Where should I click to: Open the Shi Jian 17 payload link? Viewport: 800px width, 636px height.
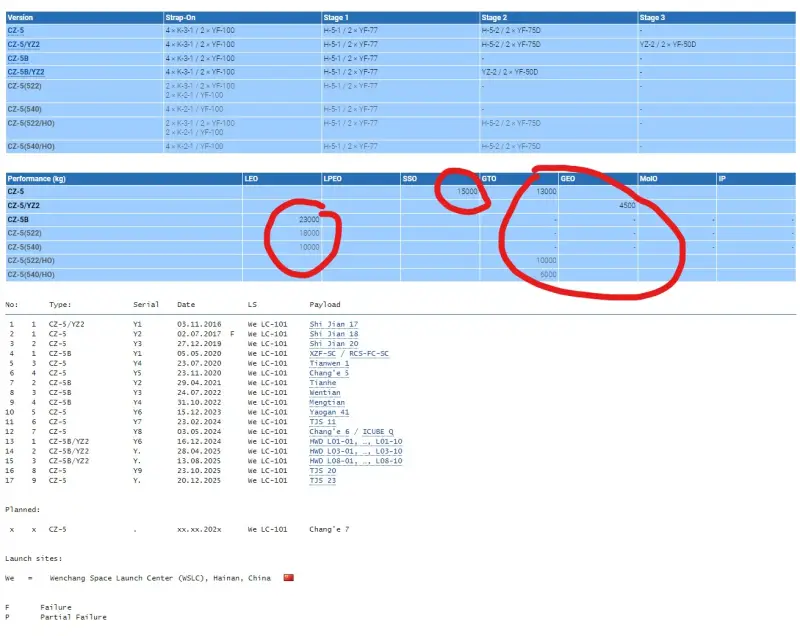(x=333, y=325)
